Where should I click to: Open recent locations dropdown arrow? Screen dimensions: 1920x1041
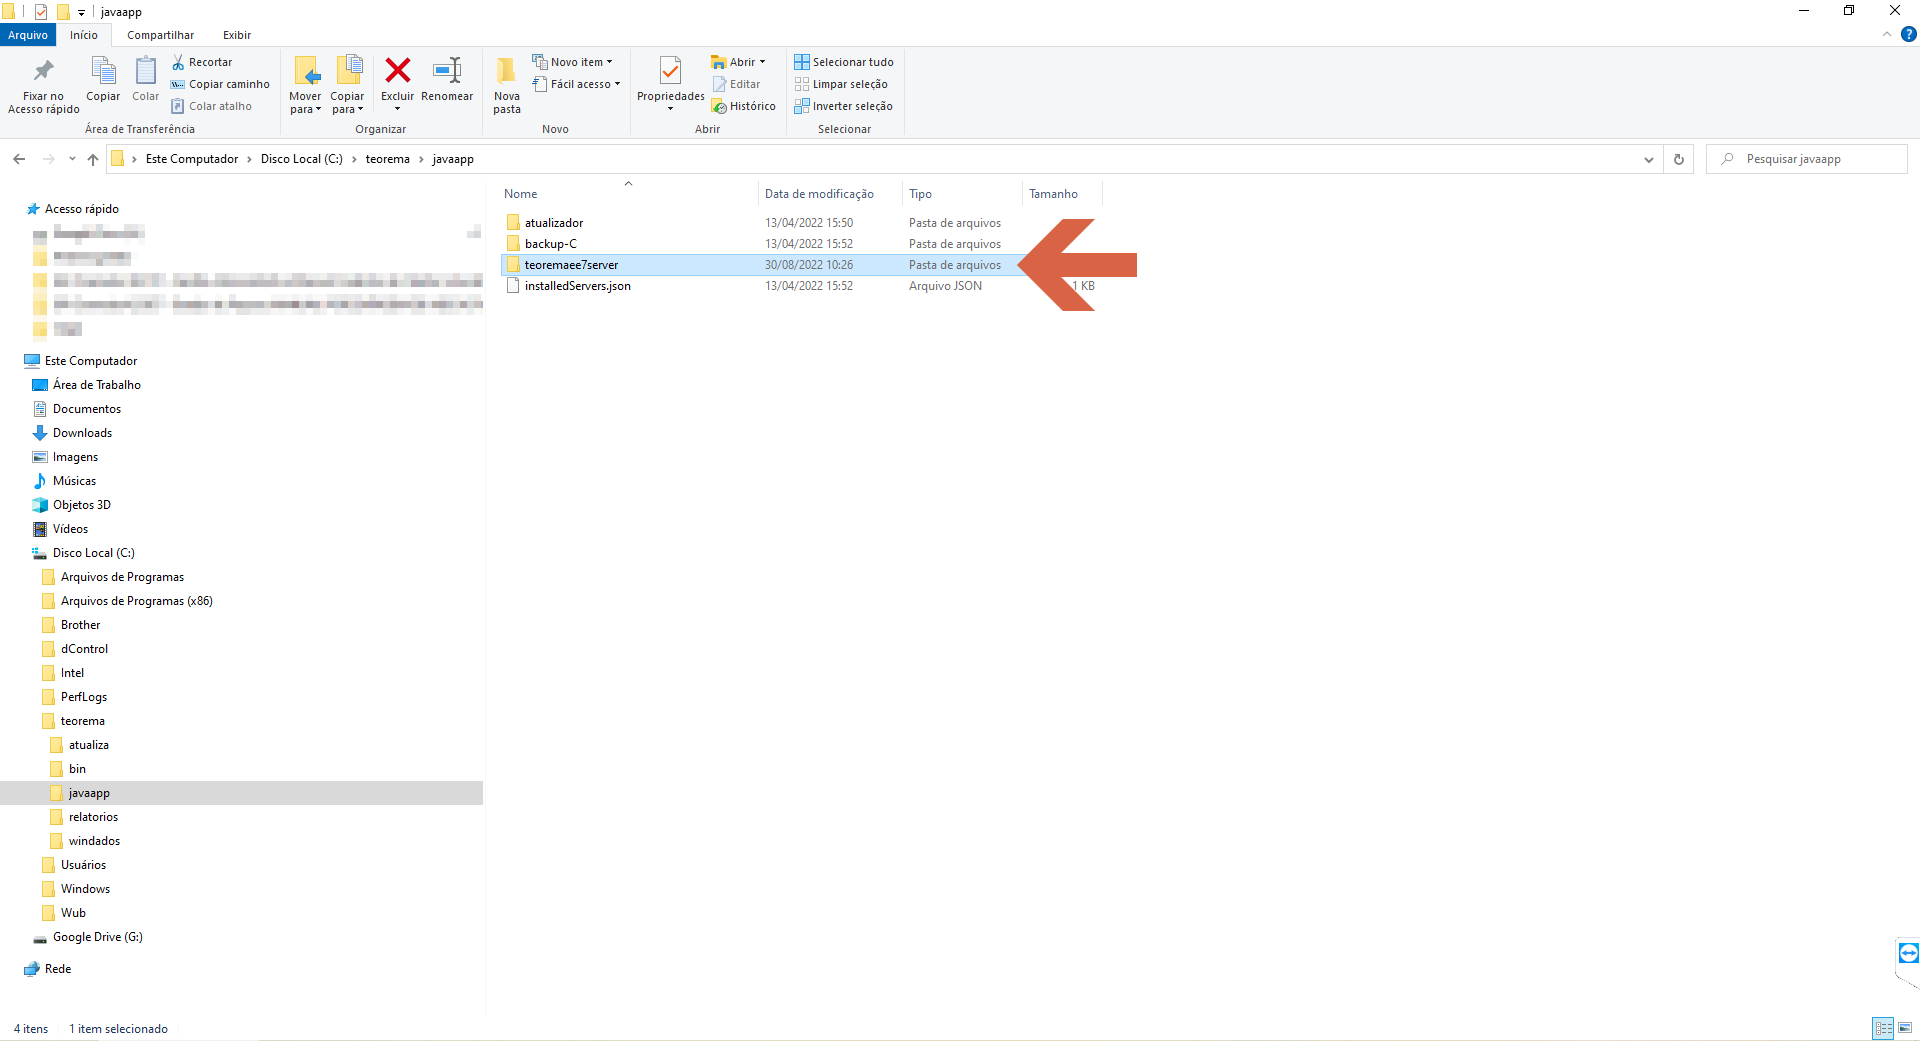tap(72, 159)
